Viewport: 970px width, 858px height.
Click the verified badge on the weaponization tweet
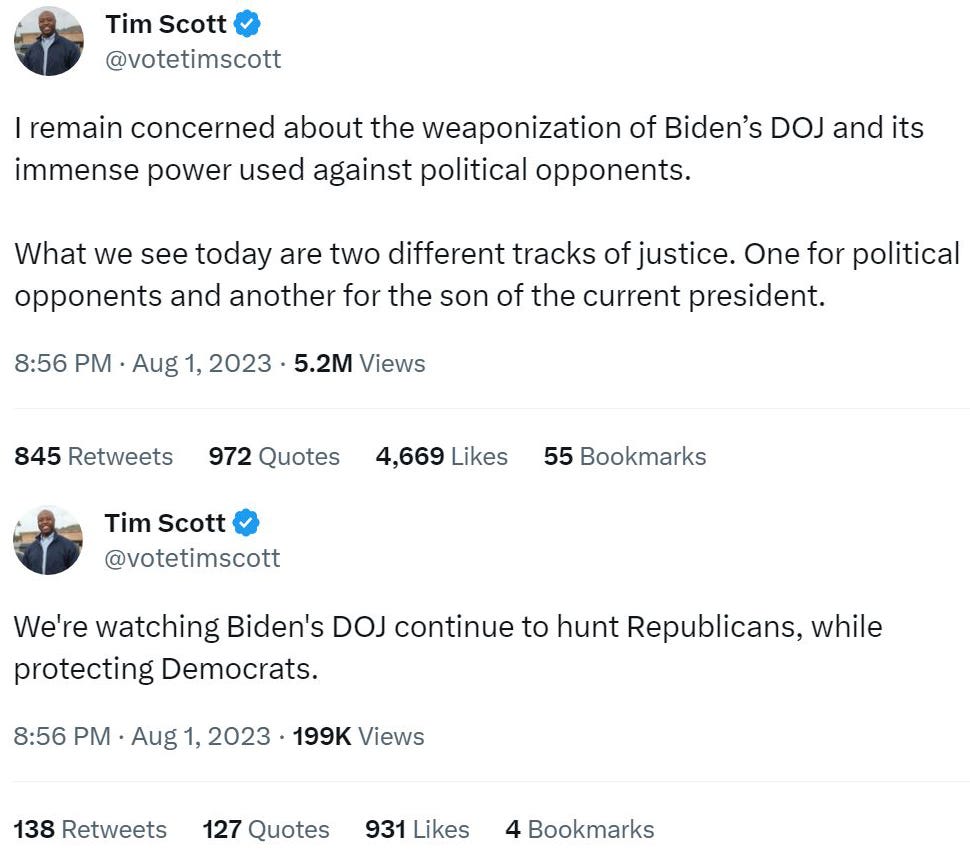247,23
